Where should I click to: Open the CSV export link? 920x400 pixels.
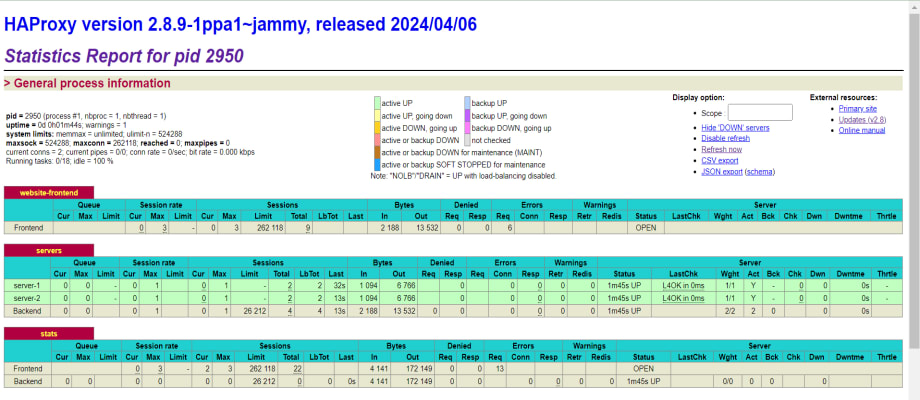point(720,160)
